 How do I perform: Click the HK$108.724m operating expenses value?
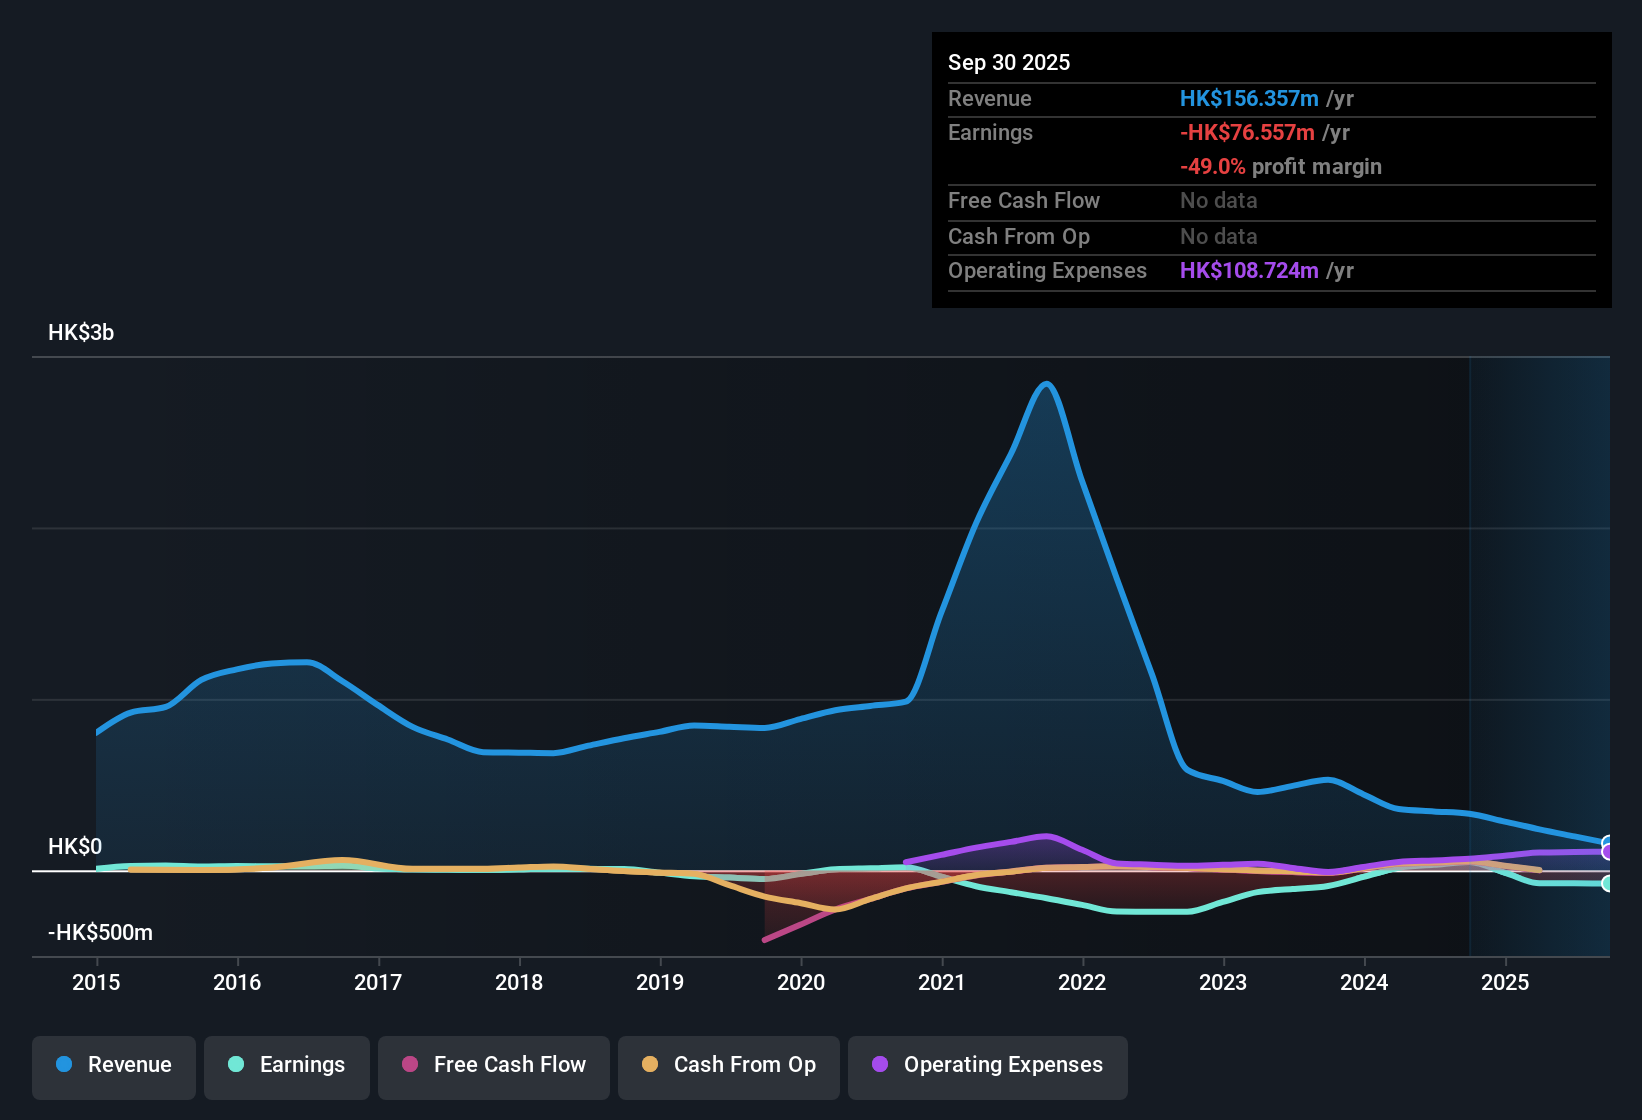[1249, 270]
